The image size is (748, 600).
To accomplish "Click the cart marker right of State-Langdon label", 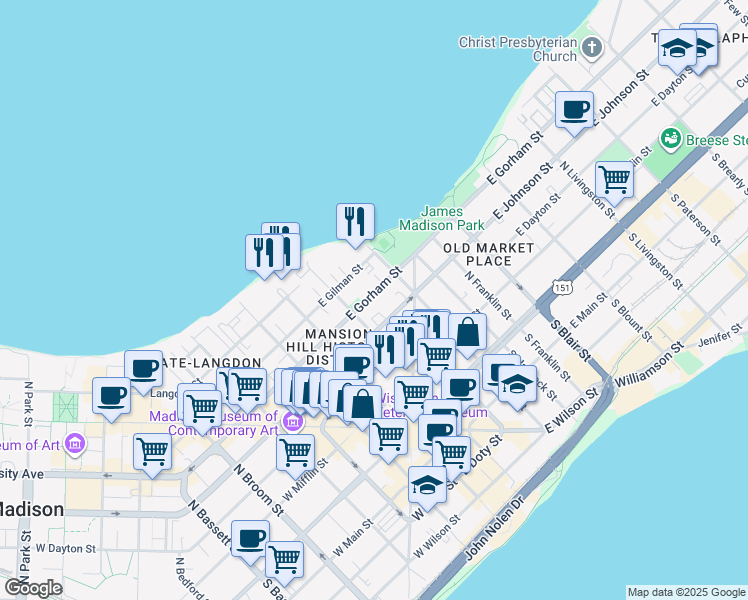I will pos(248,390).
